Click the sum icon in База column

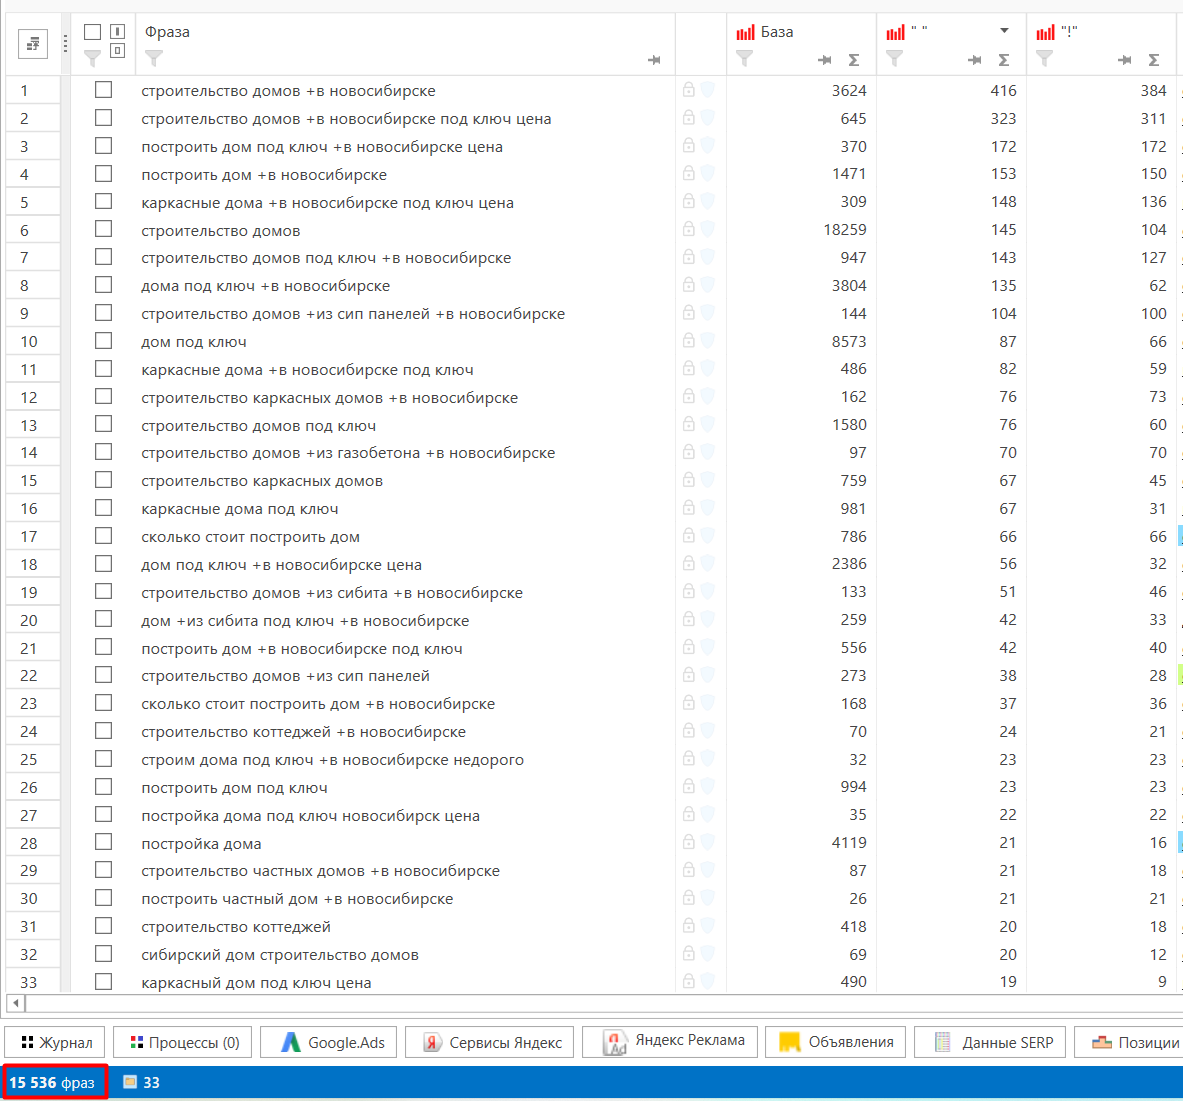(x=854, y=60)
